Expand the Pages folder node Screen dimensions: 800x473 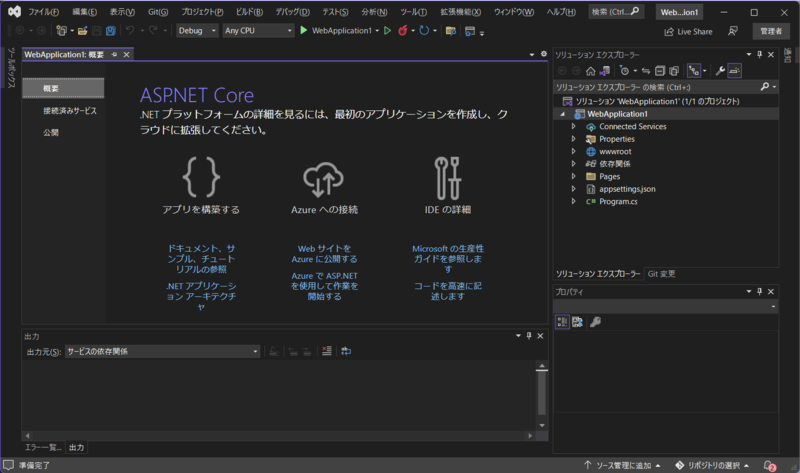coord(573,177)
